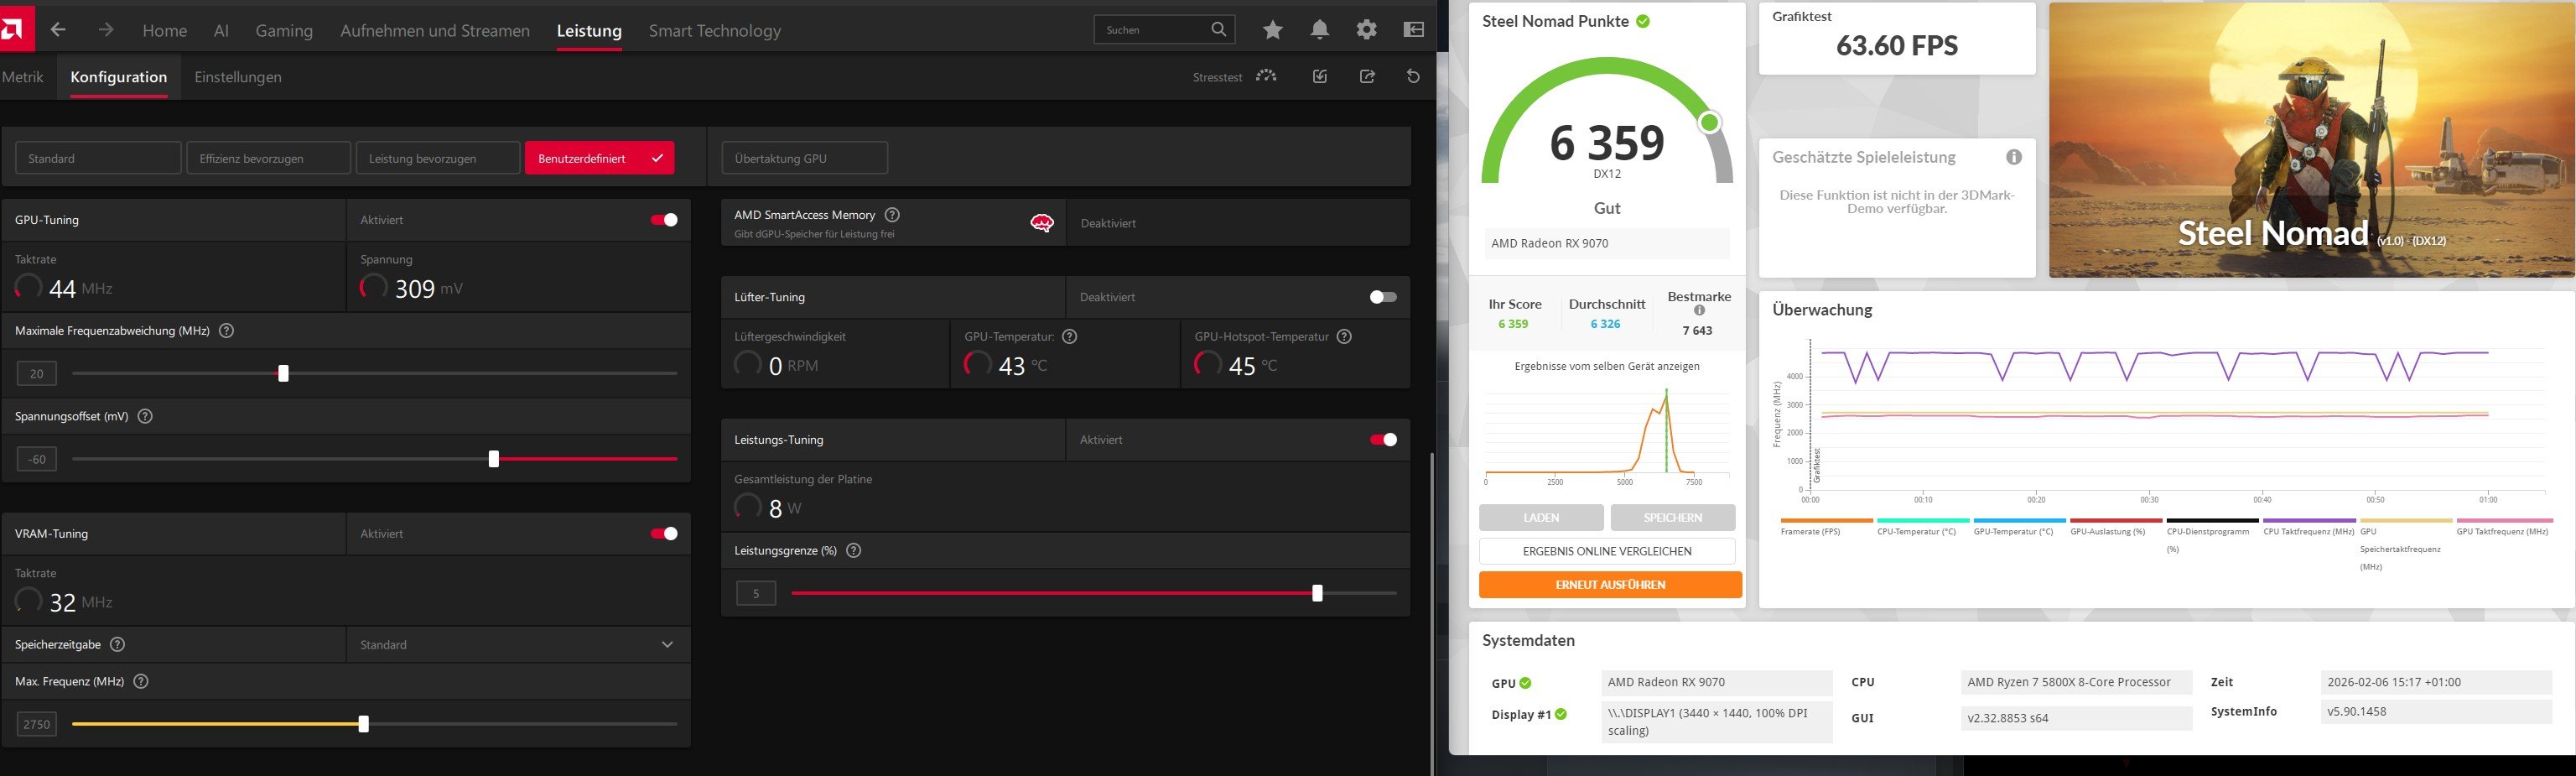Open the Home tab

(165, 31)
